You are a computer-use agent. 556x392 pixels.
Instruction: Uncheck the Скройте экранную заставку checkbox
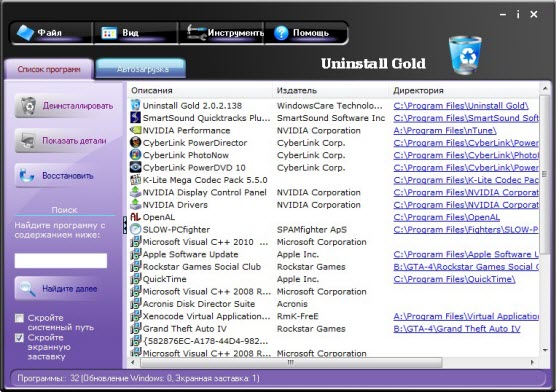tap(20, 338)
